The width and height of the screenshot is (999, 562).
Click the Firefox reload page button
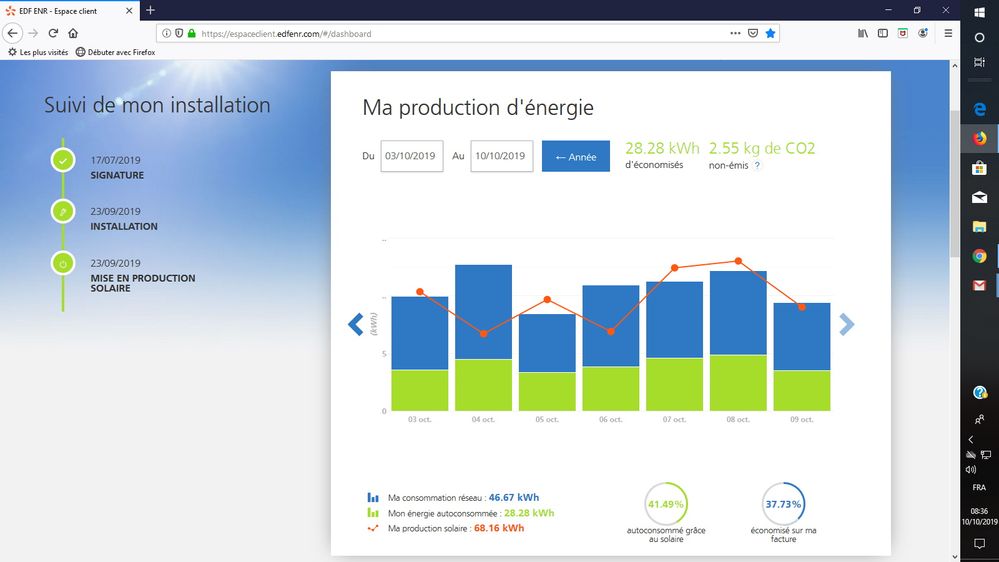pos(52,33)
